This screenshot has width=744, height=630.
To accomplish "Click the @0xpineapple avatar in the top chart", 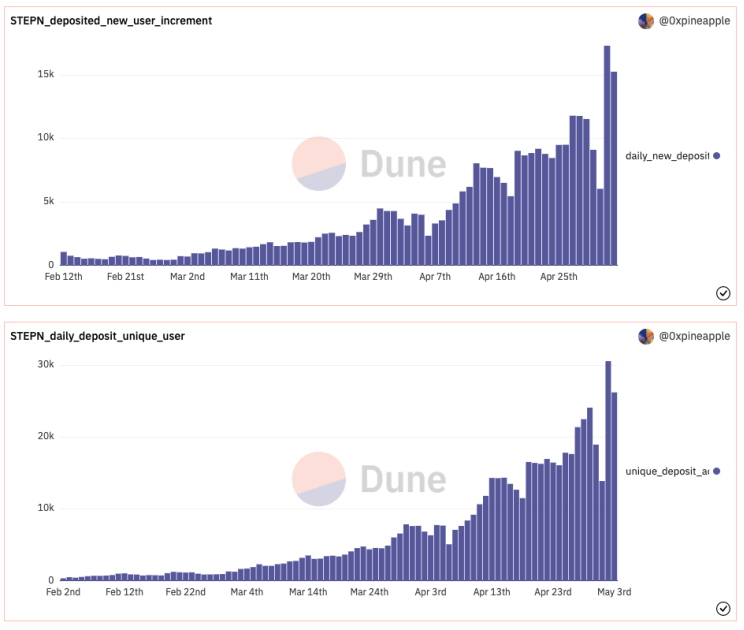I will tap(646, 21).
